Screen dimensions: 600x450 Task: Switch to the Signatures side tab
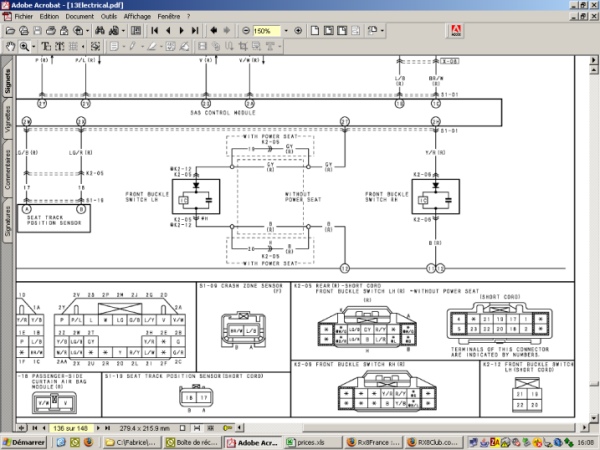click(7, 221)
